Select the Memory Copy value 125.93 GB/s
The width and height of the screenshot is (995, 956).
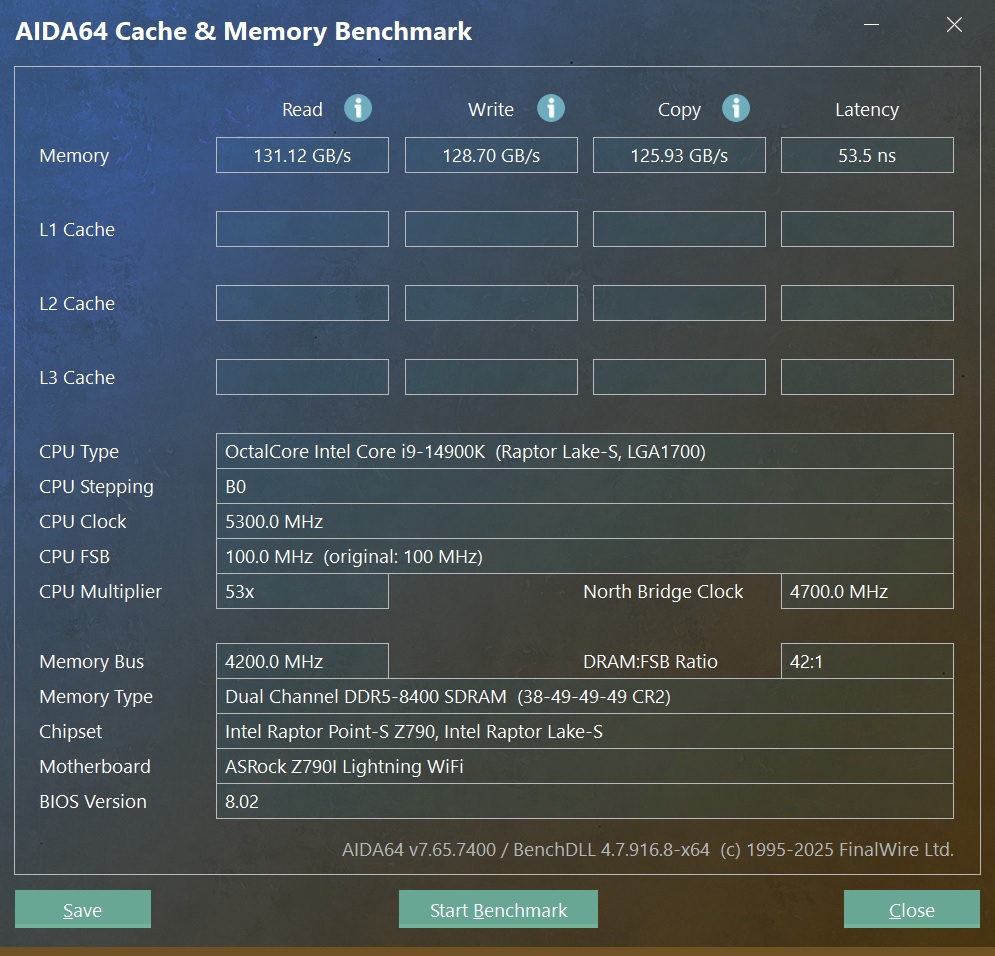[x=679, y=155]
